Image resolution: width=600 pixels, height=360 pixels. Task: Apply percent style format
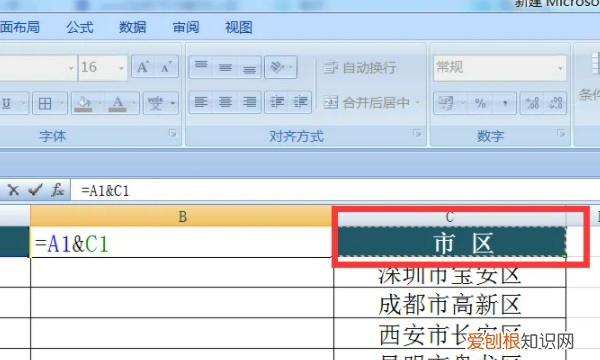pos(480,103)
